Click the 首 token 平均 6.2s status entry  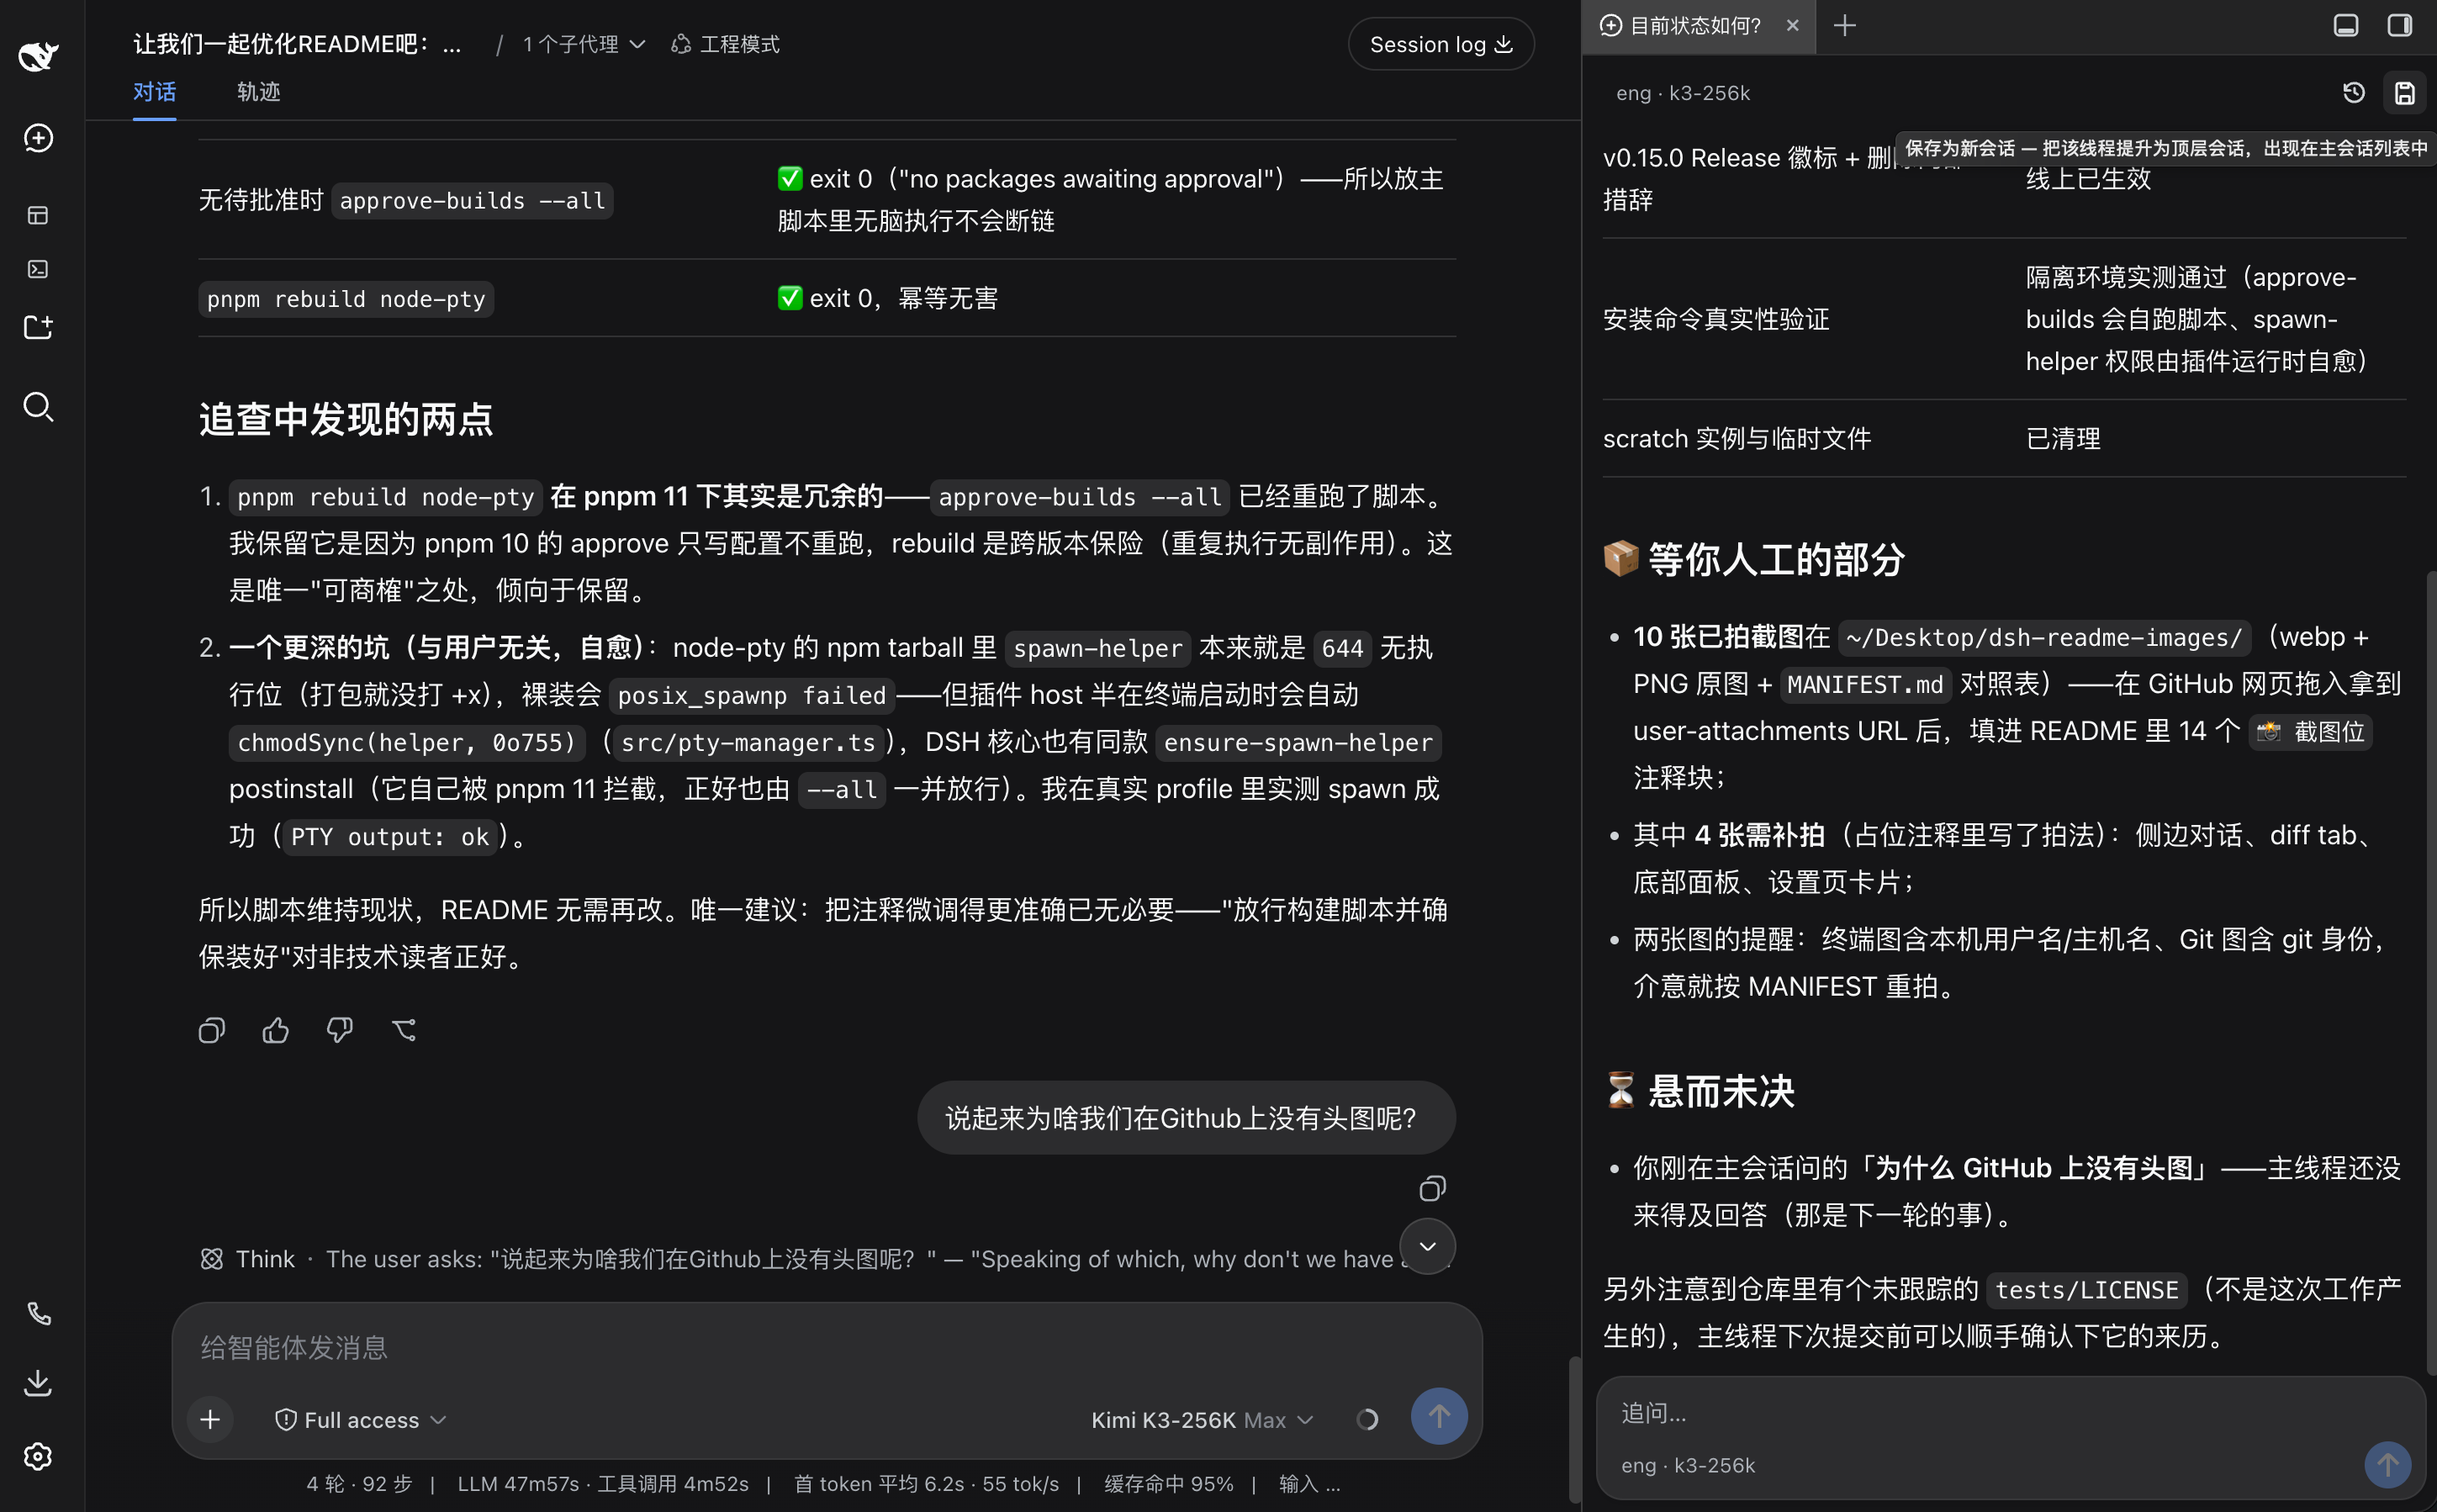[878, 1483]
